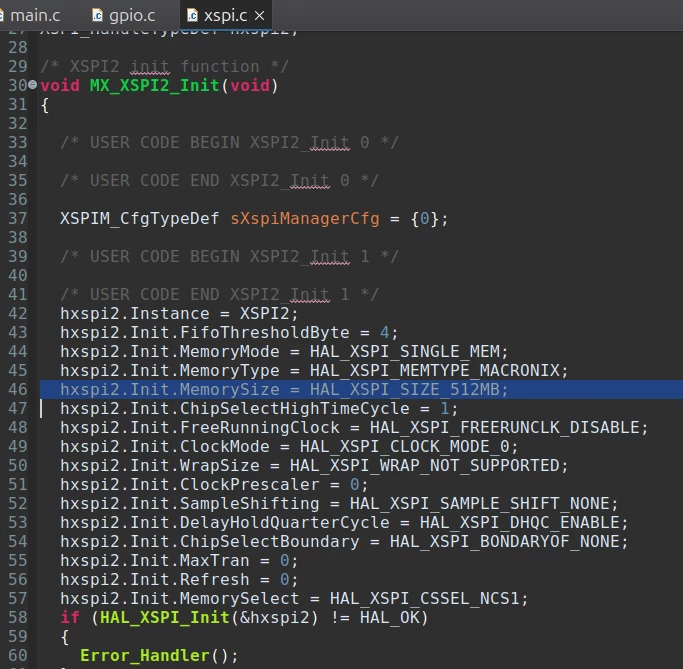
Task: Click HAL_XSPI_SINGLE_MEM constant
Action: [405, 351]
